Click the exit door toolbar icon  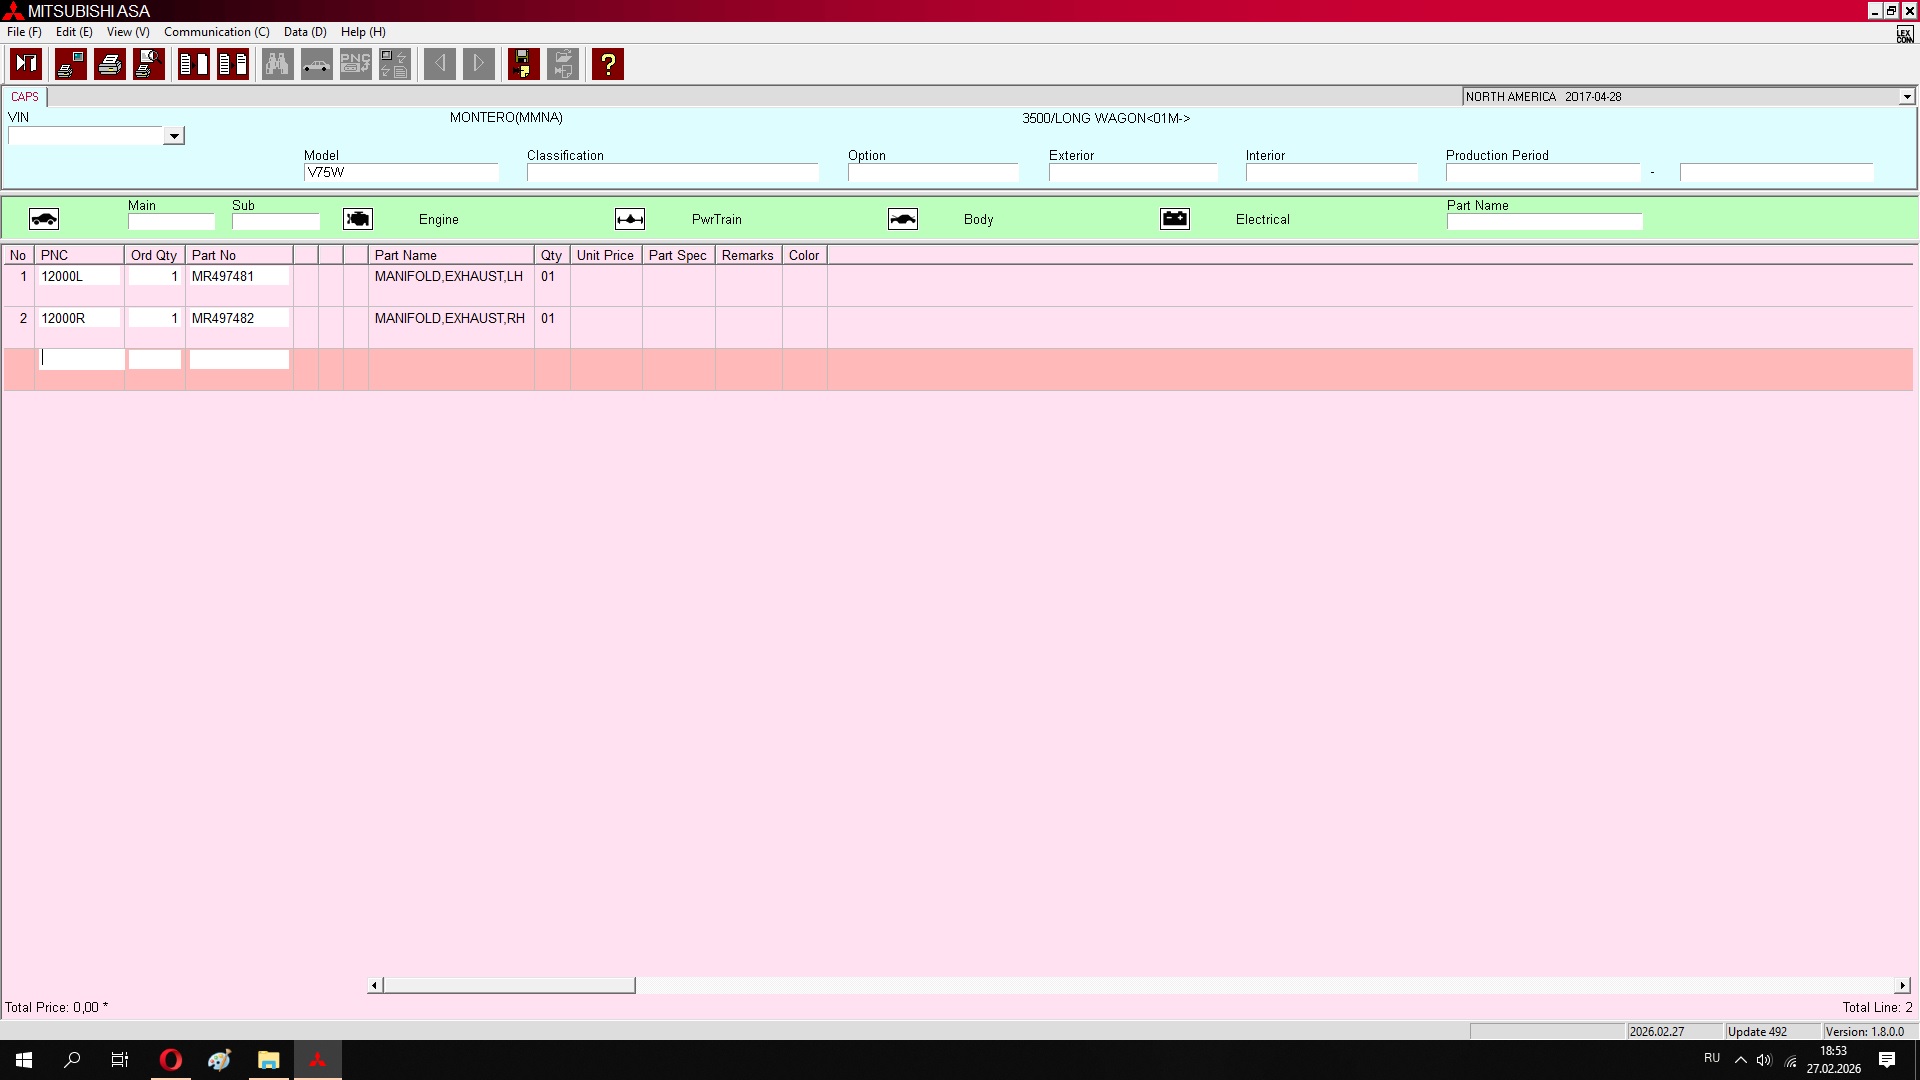tap(26, 64)
